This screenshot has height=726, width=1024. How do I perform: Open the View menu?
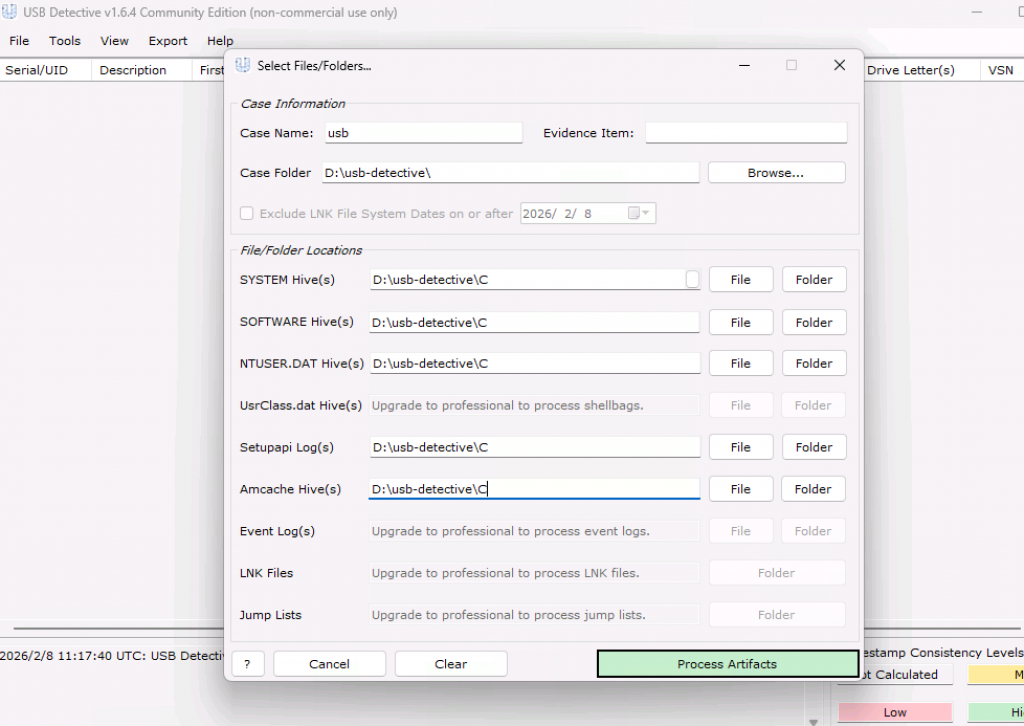(114, 41)
